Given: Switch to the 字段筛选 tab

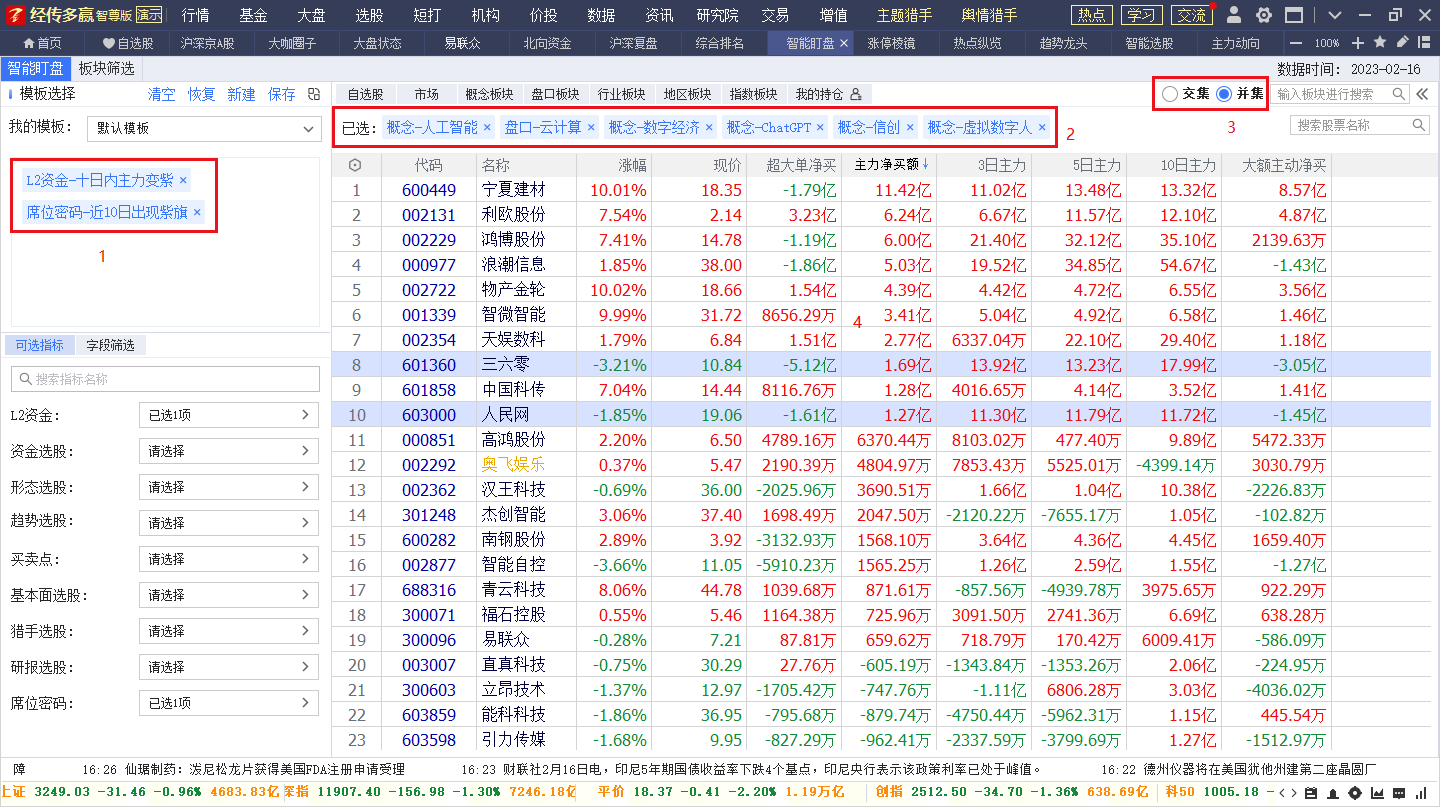Looking at the screenshot, I should 110,345.
